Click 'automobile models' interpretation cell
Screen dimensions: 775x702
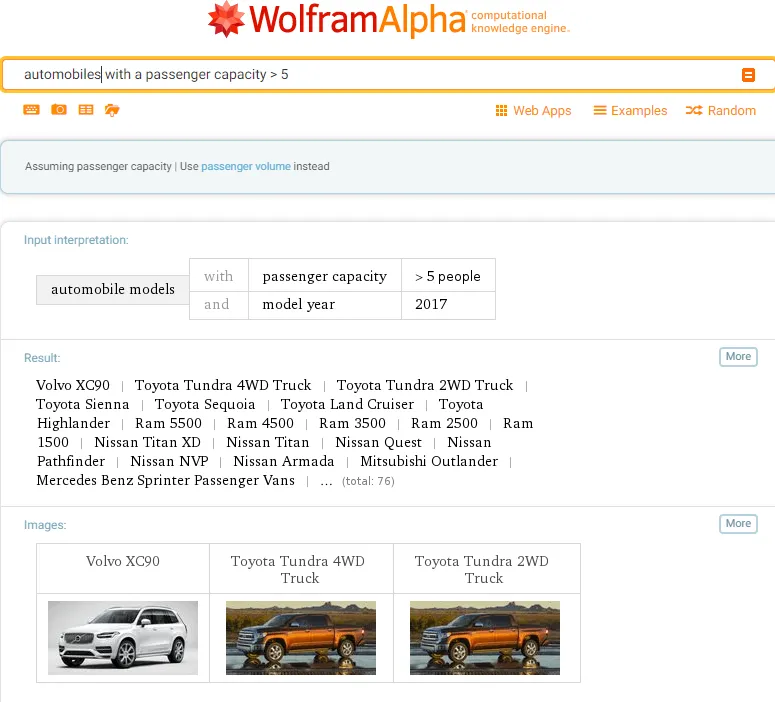[113, 289]
